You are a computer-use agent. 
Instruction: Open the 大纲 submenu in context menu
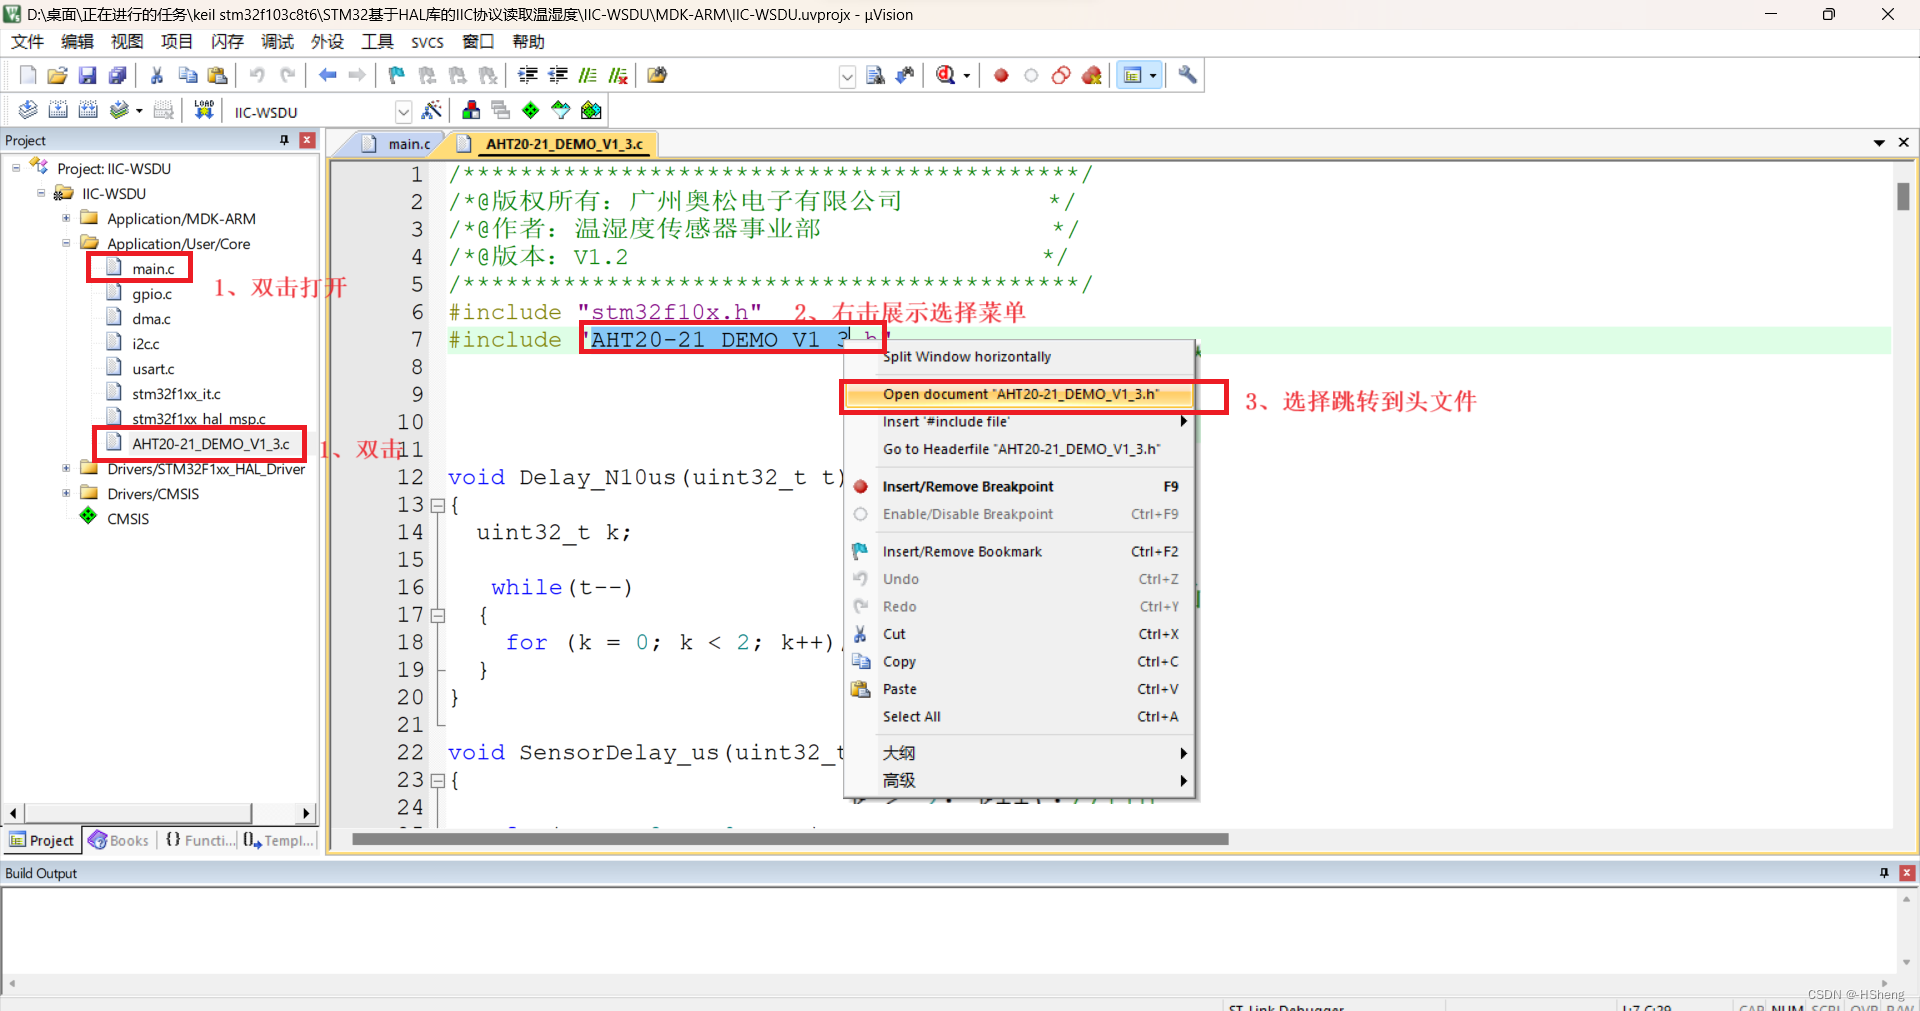coord(1020,753)
